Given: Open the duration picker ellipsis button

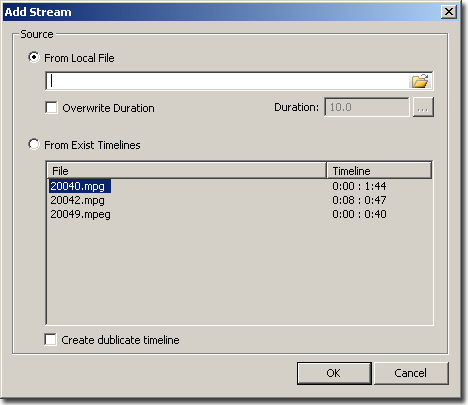Looking at the screenshot, I should point(423,107).
